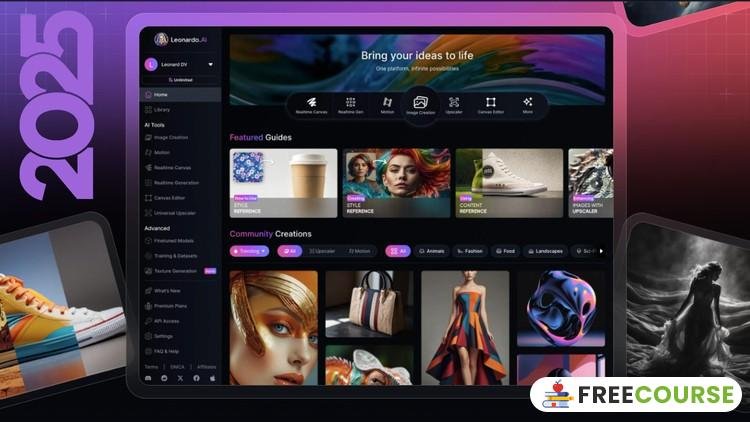This screenshot has width=750, height=422.
Task: Open the colorful dress community image
Action: pyautogui.click(x=465, y=328)
